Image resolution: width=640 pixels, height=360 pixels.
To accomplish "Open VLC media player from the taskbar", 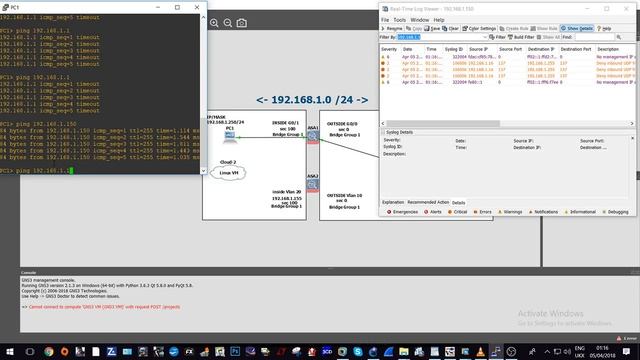I will [x=480, y=351].
